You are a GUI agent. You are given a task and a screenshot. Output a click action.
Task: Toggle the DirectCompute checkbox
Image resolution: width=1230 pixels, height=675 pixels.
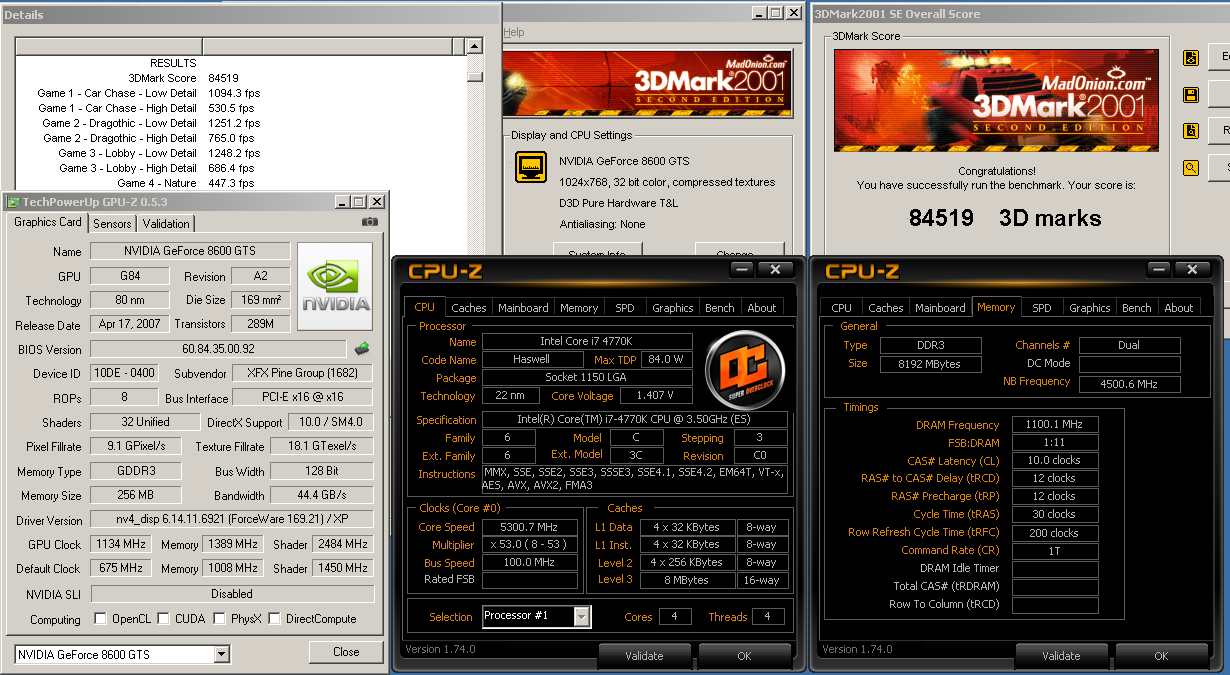click(x=274, y=619)
